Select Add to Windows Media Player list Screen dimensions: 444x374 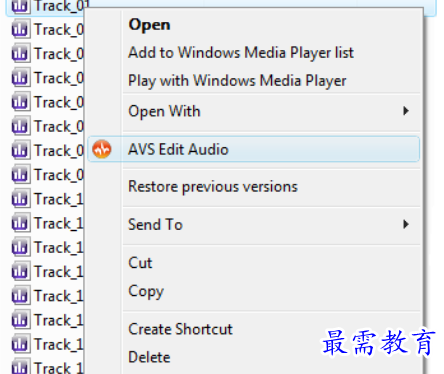pos(241,53)
